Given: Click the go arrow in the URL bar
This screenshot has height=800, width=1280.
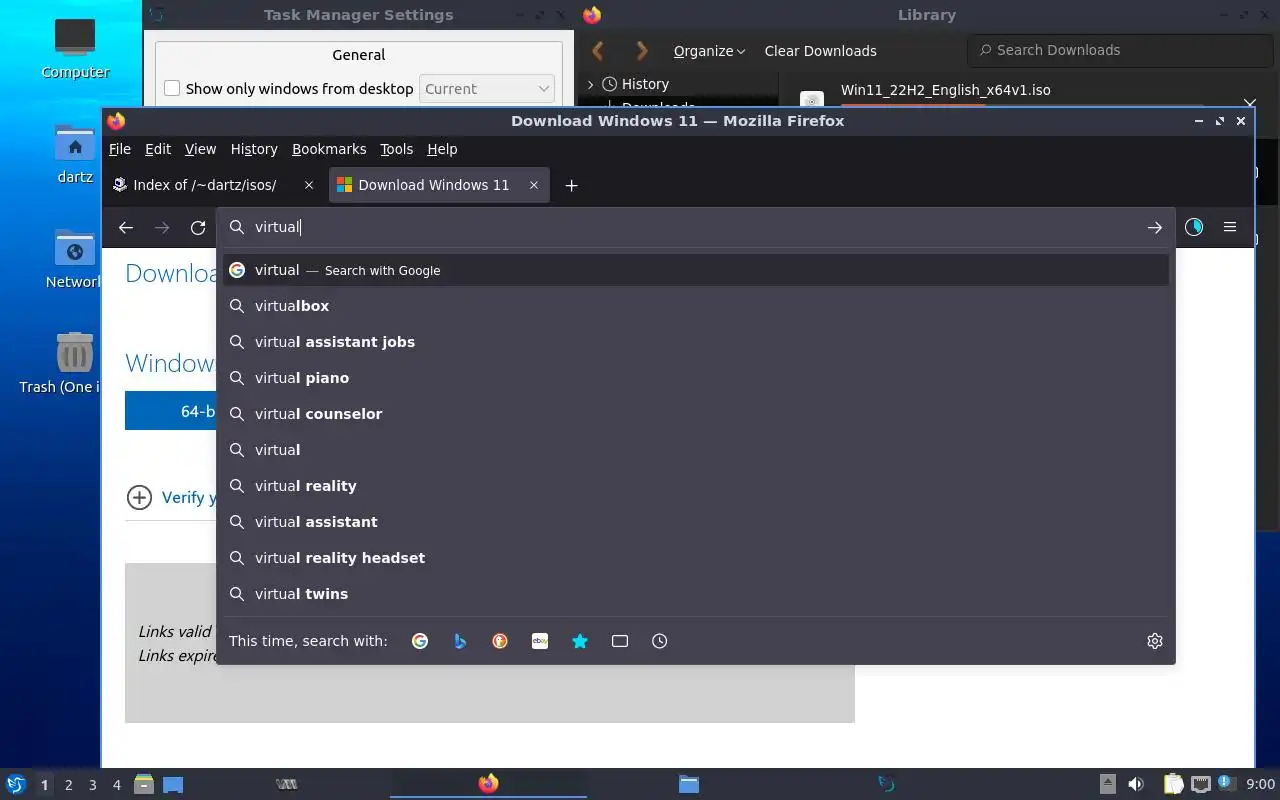Looking at the screenshot, I should click(1154, 228).
